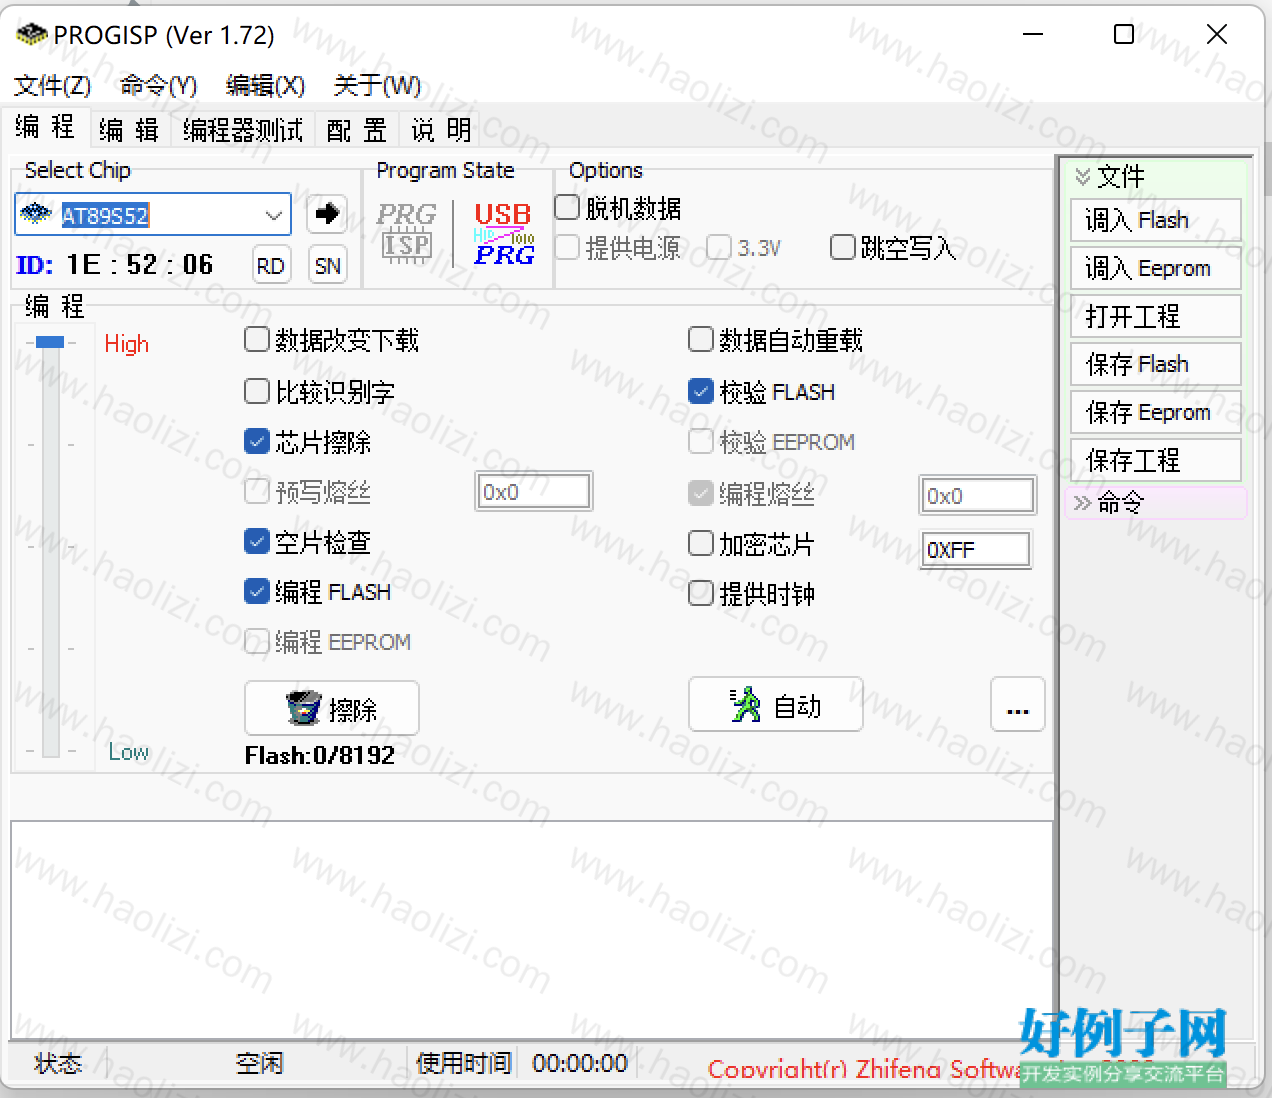Click 保存工程 save project button
This screenshot has height=1098, width=1272.
(x=1156, y=460)
